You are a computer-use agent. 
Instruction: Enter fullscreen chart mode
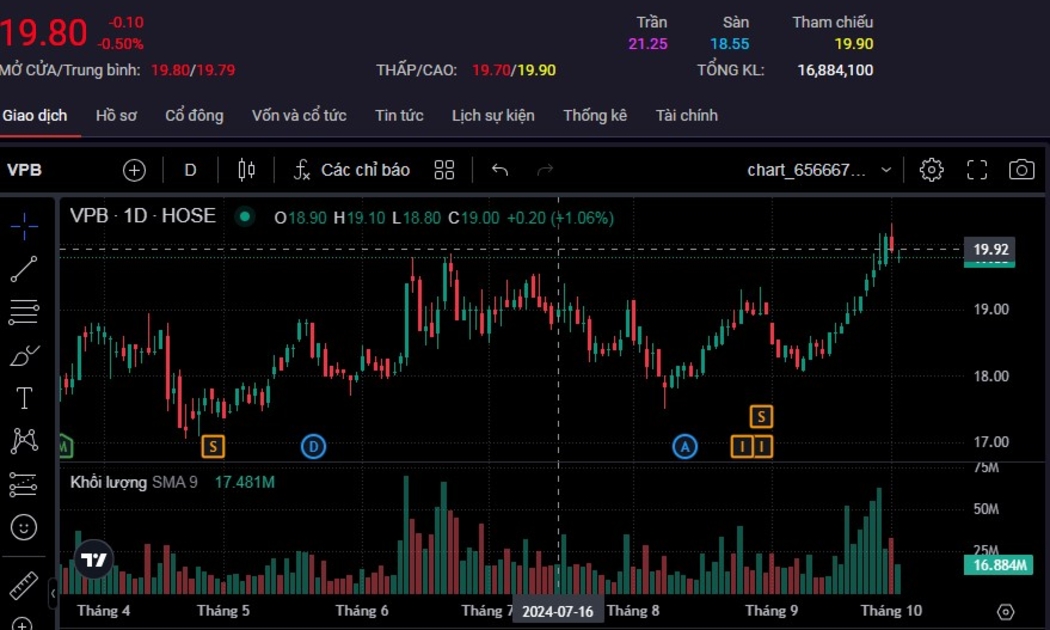tap(977, 170)
